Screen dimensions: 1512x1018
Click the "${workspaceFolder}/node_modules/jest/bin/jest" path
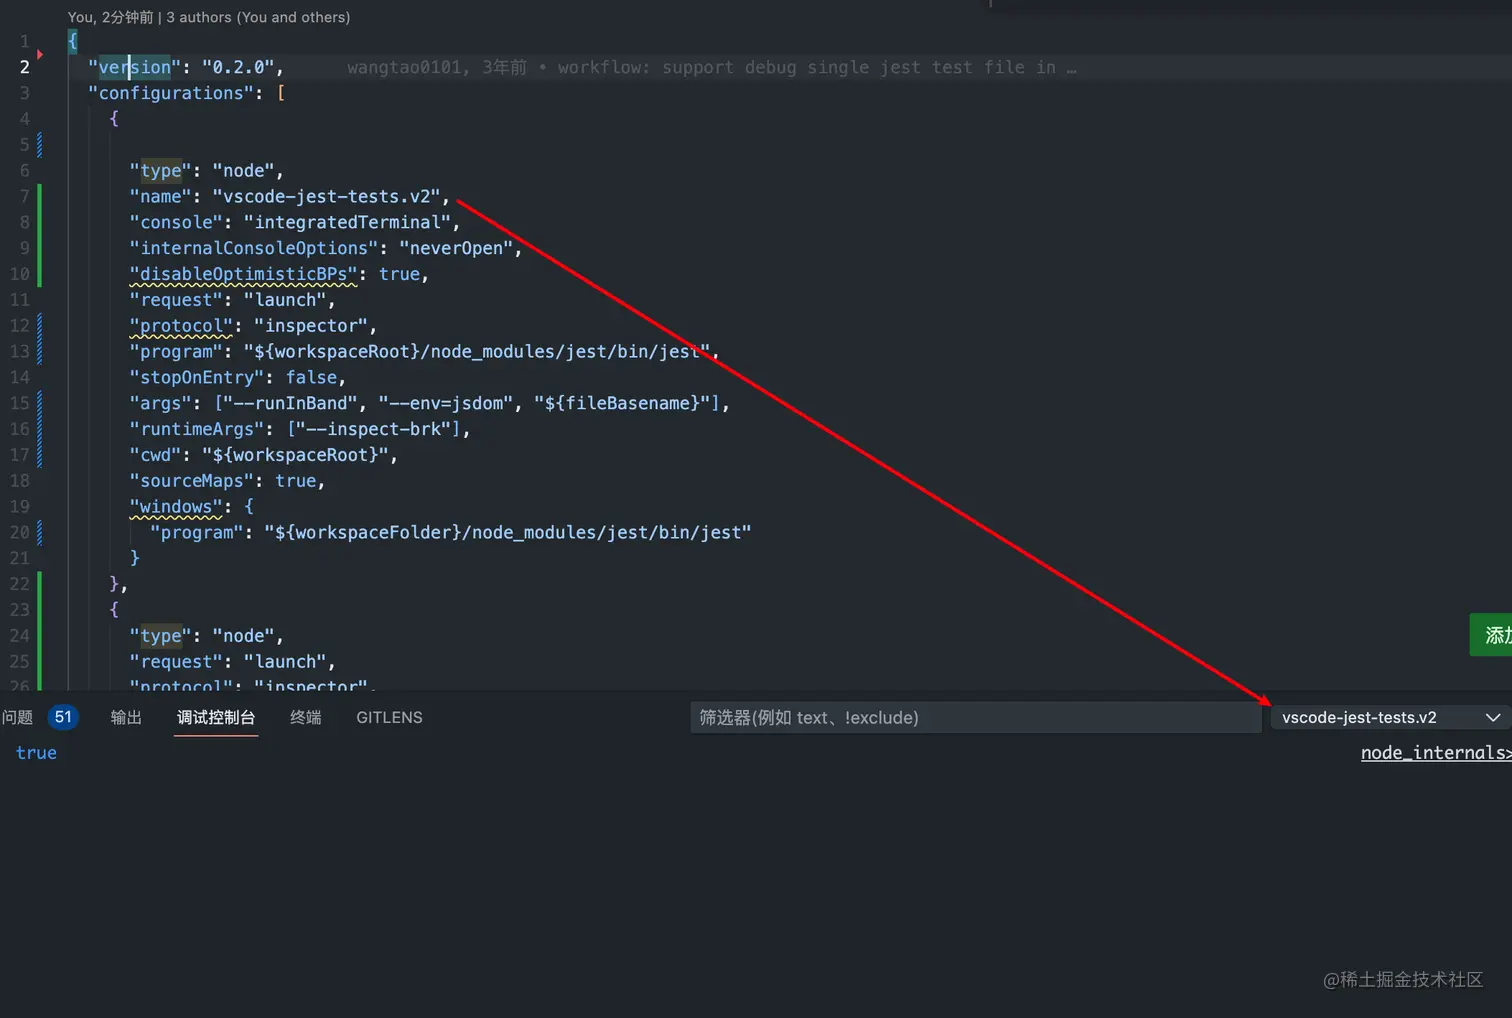[x=508, y=532]
